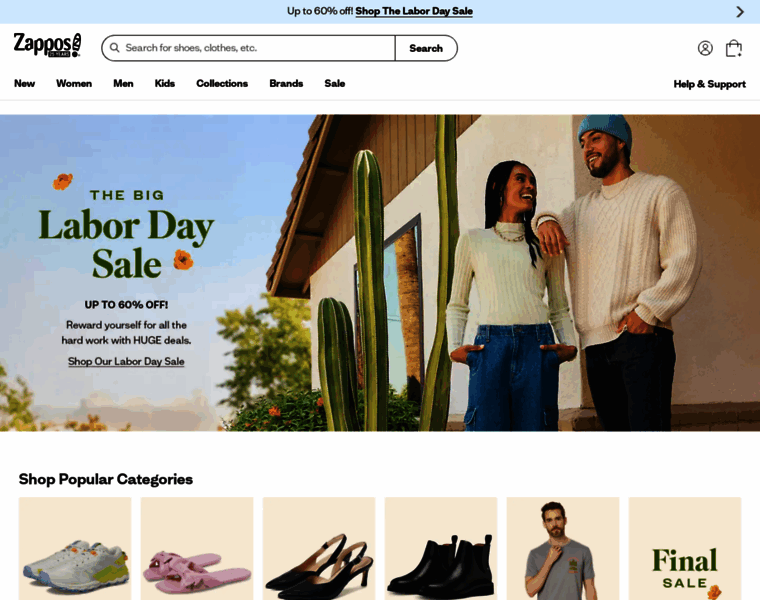Open the Brands menu
760x600 pixels.
286,83
